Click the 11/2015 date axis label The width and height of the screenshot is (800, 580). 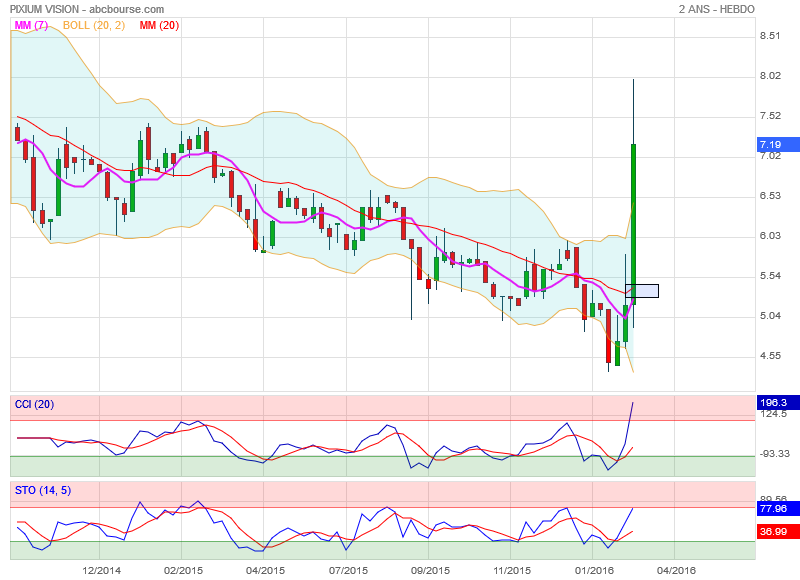click(x=512, y=570)
